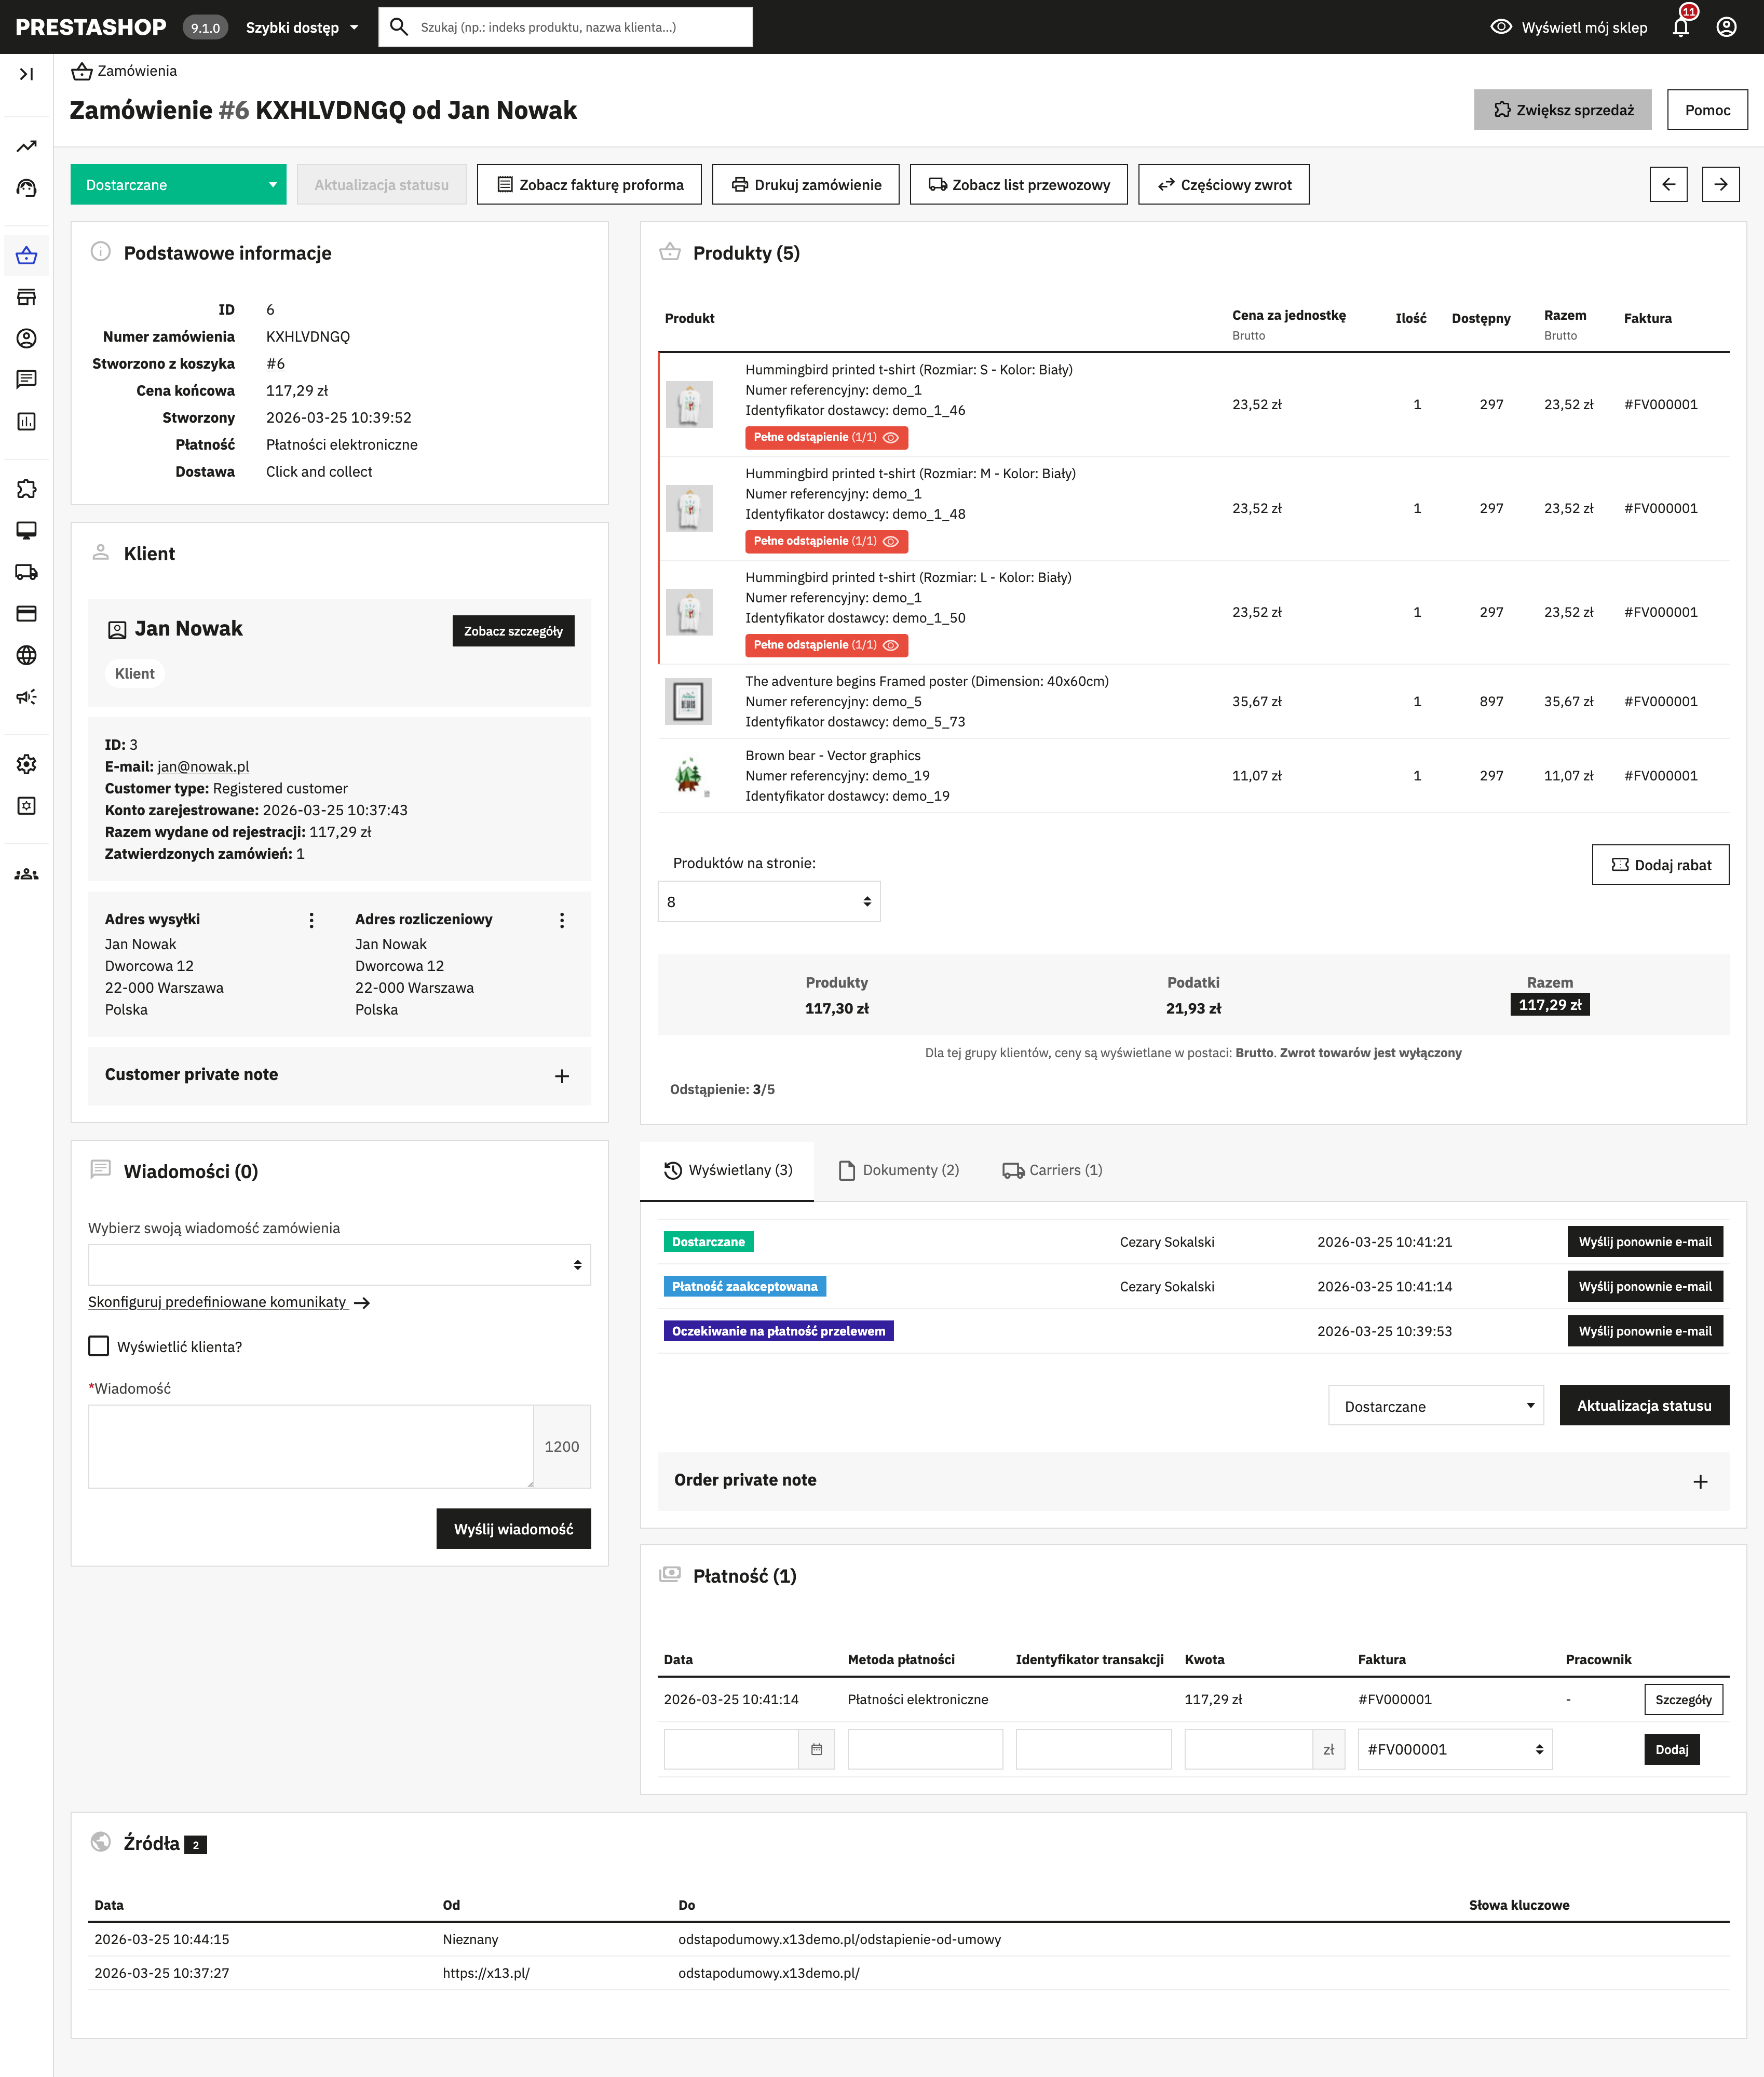Screen dimensions: 1764x2077
Task: Open notifications bell icon
Action: click(x=1680, y=27)
